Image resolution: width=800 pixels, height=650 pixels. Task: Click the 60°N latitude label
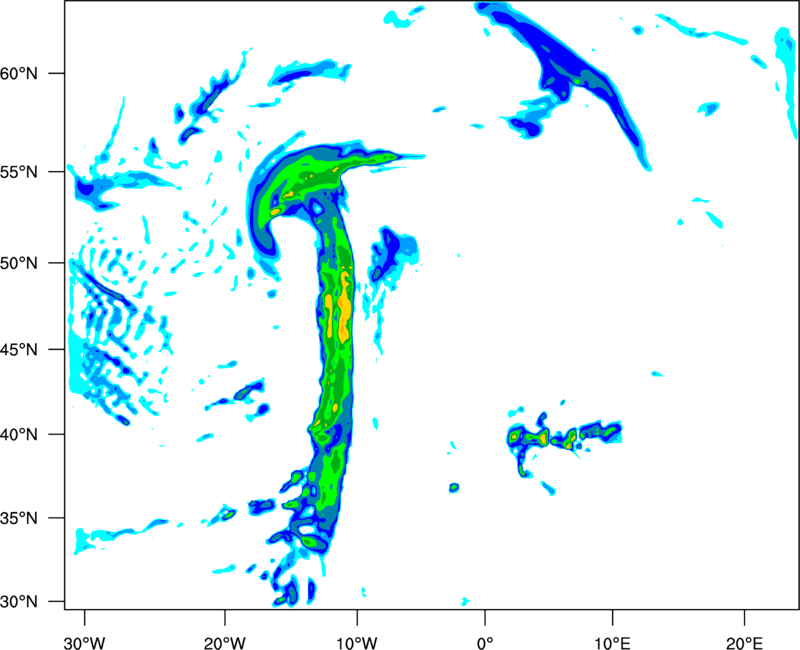[19, 73]
